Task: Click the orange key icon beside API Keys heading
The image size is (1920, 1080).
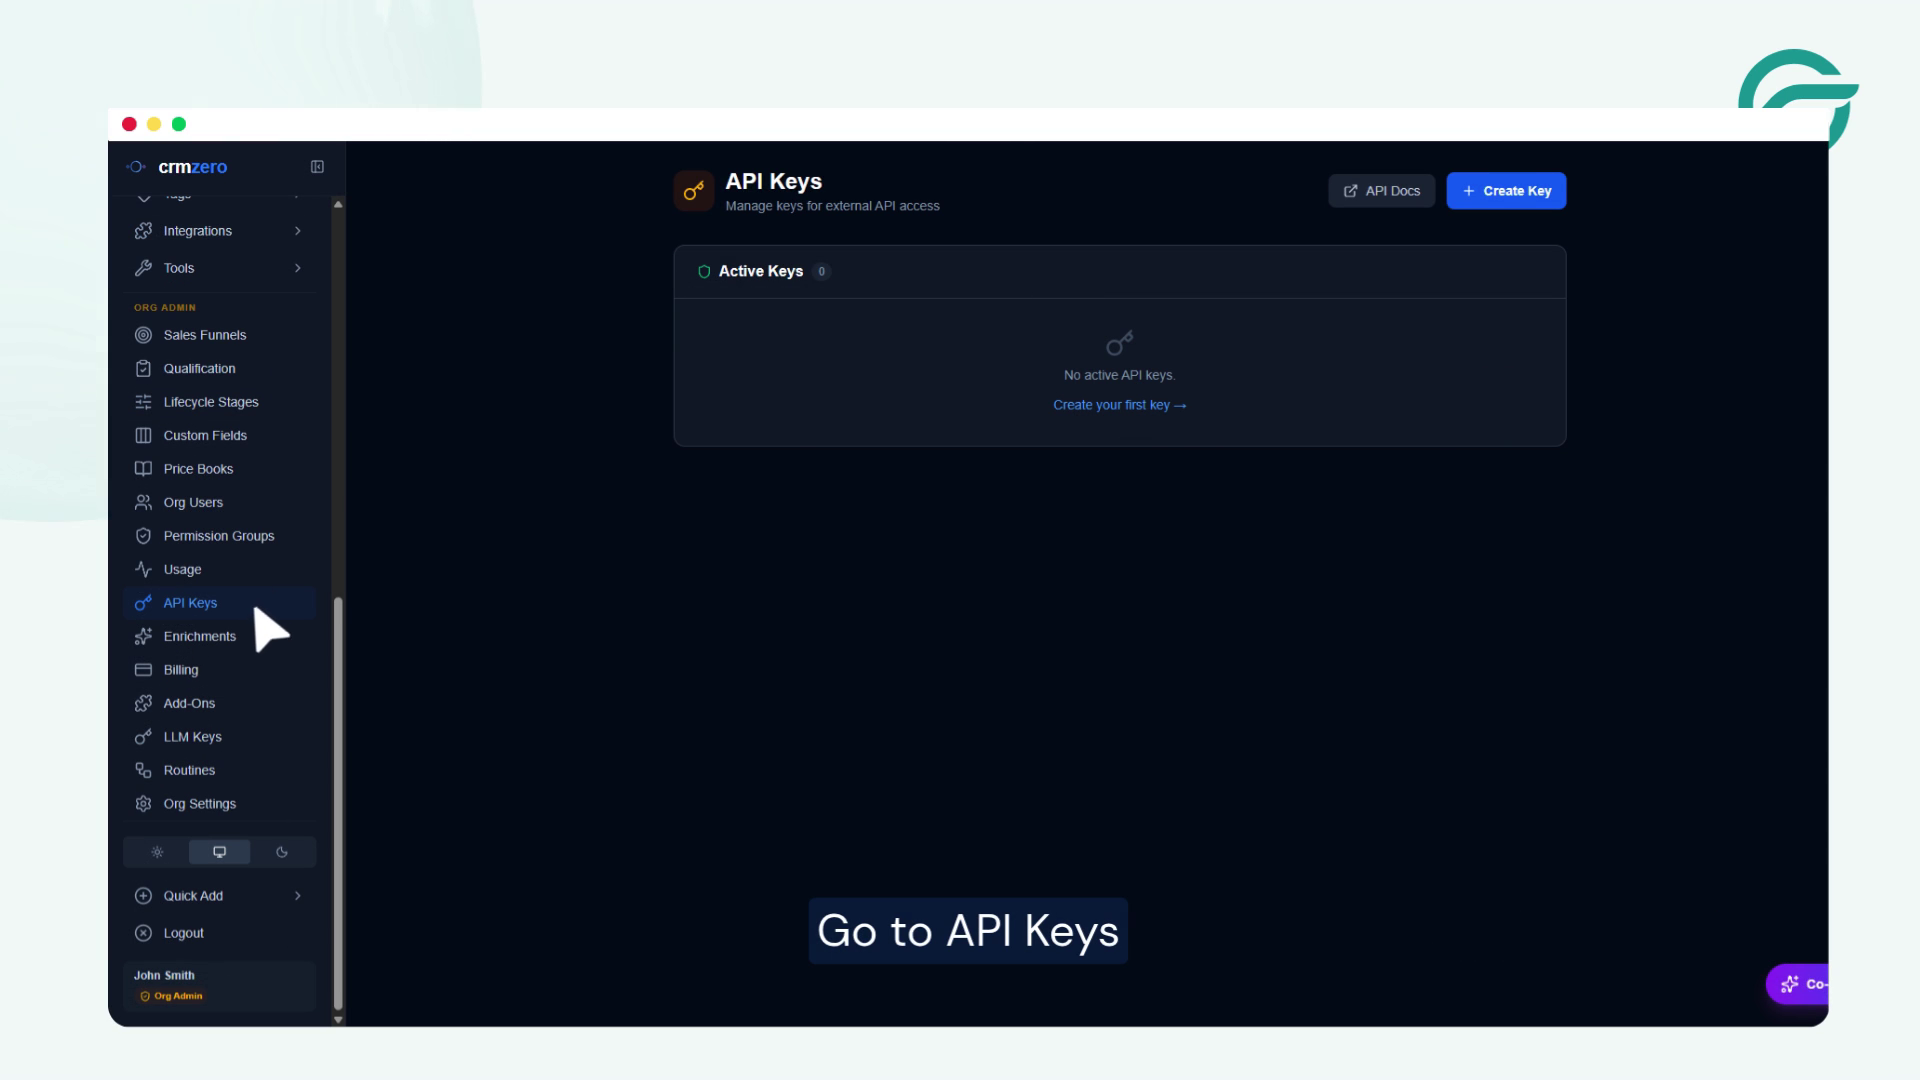Action: click(x=693, y=191)
